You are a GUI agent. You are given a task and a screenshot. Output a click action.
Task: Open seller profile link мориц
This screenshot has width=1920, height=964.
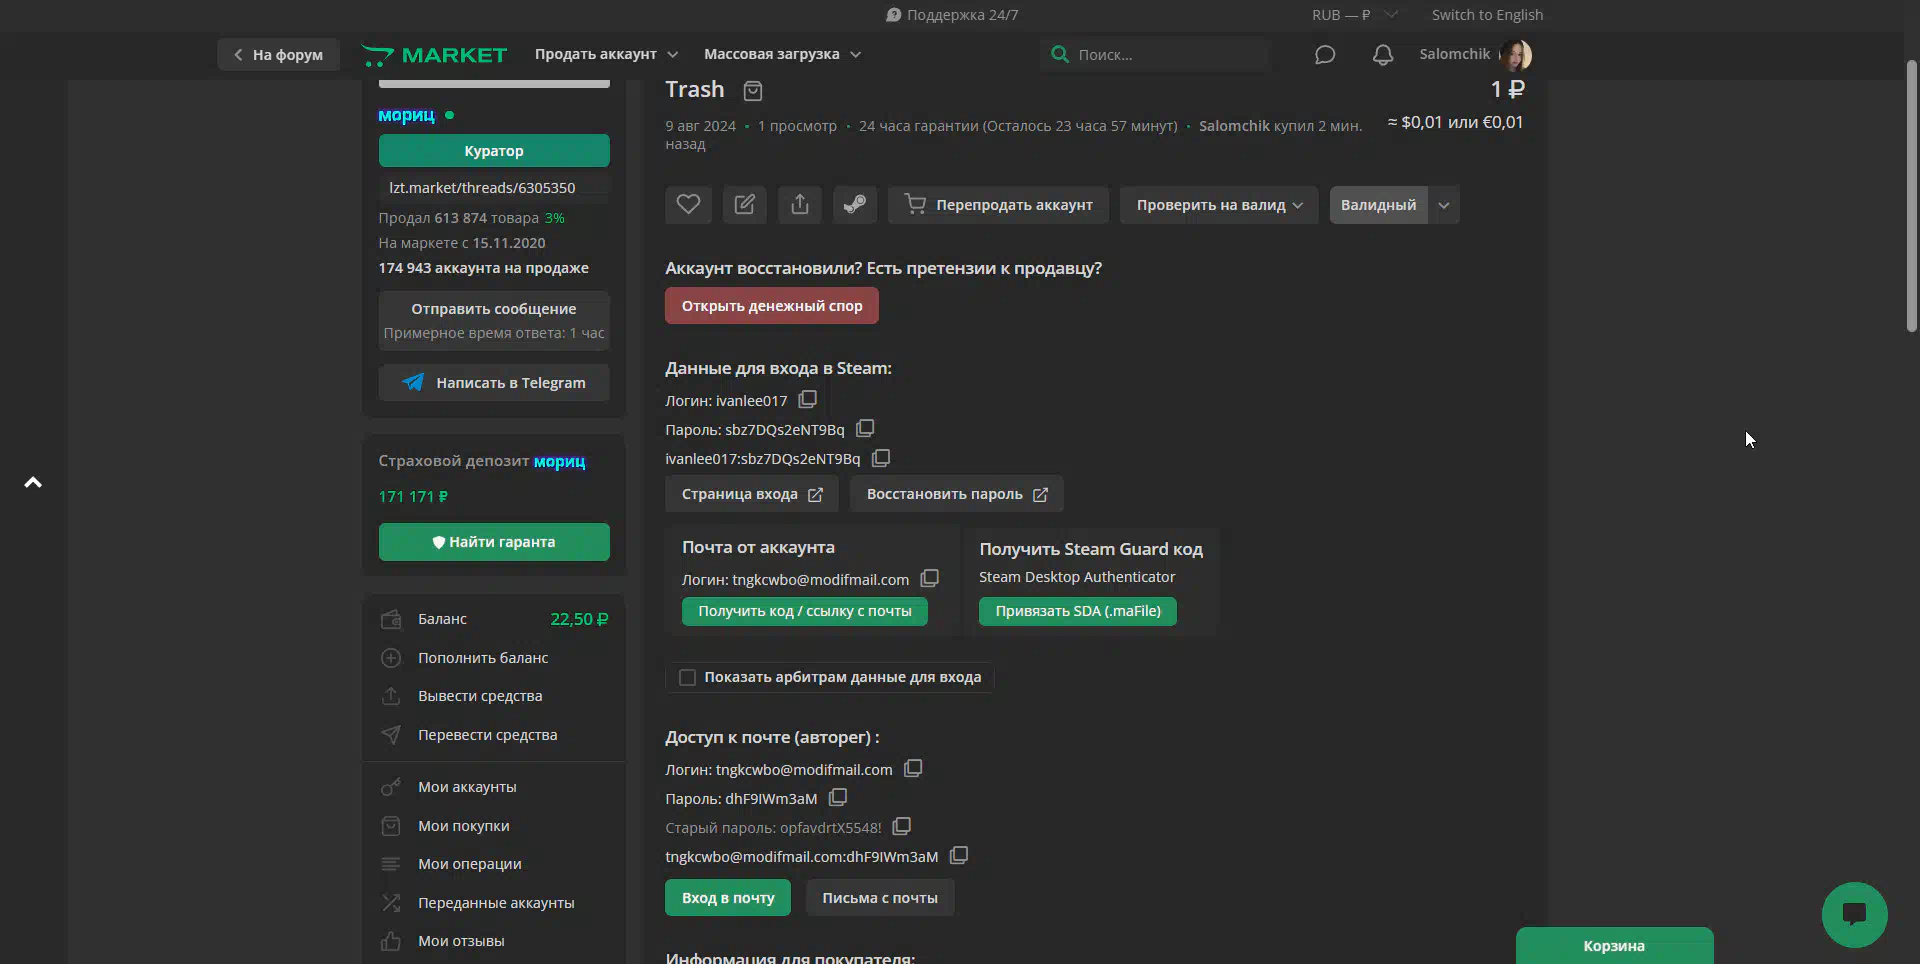(406, 115)
